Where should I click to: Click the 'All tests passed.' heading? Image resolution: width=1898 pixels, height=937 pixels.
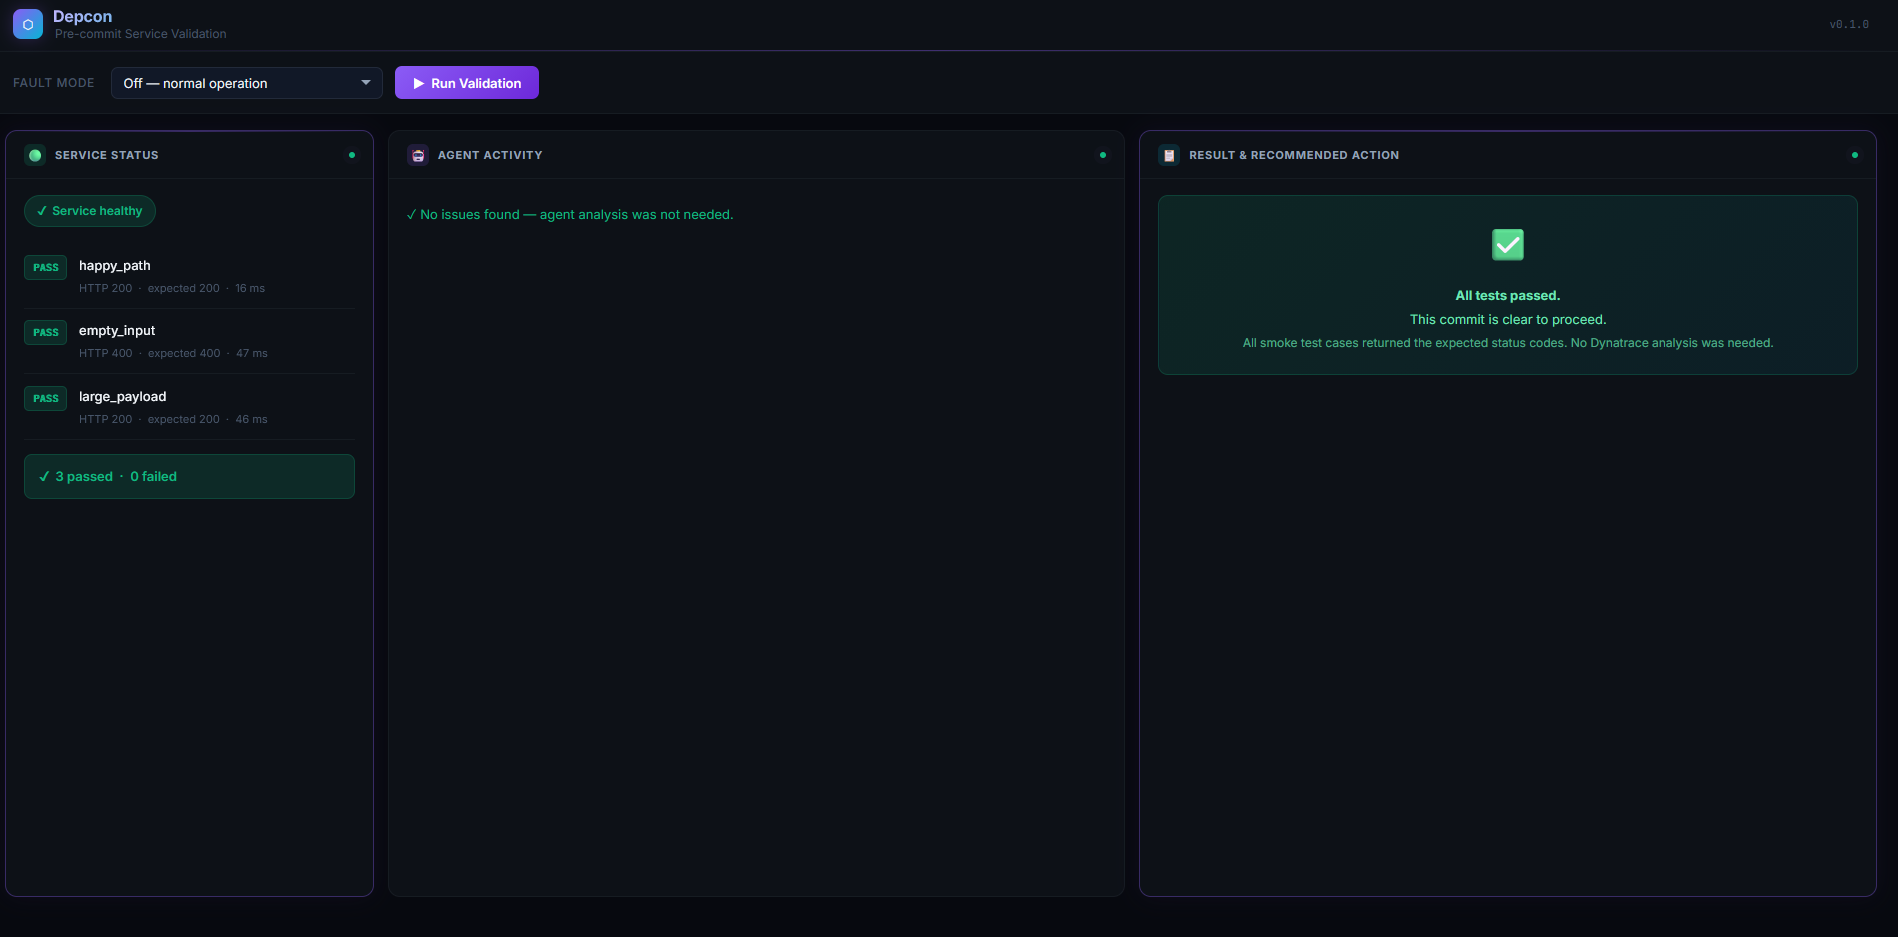click(x=1508, y=296)
